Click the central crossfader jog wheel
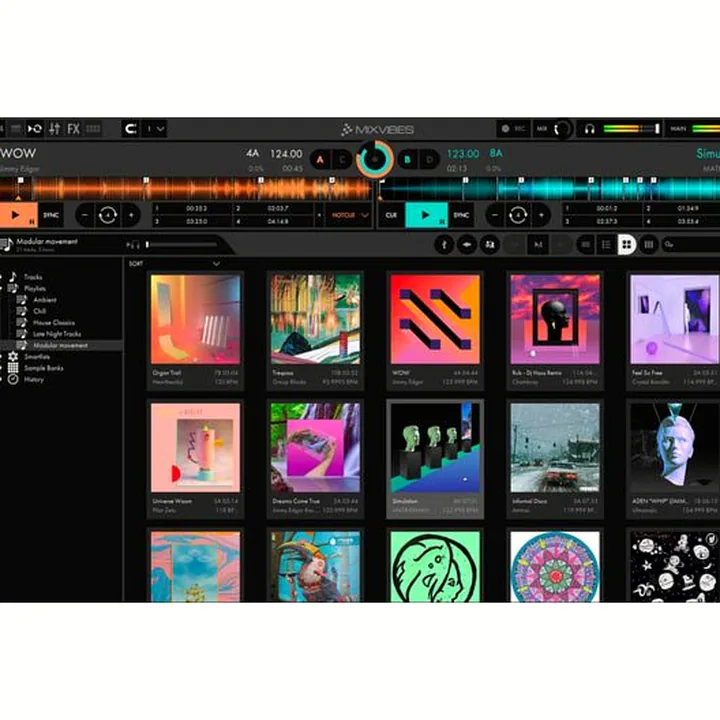720x720 pixels. pos(375,159)
